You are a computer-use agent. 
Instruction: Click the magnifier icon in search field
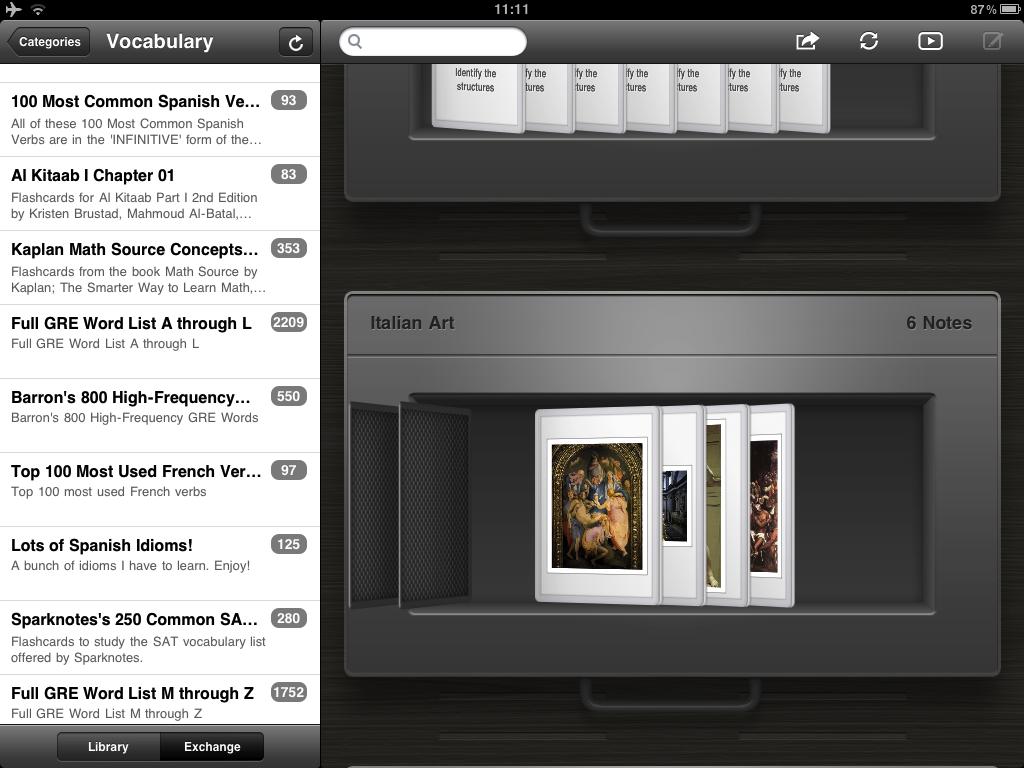[355, 41]
